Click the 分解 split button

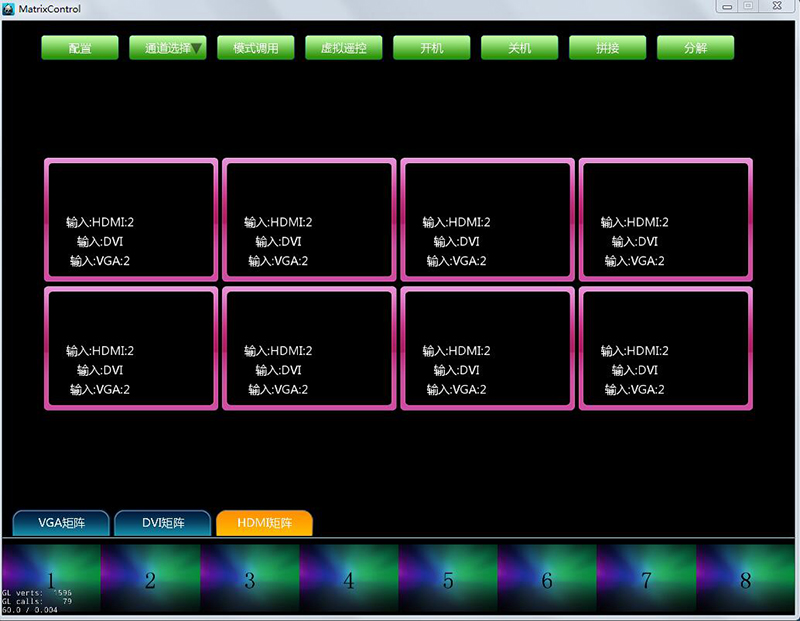click(x=696, y=48)
